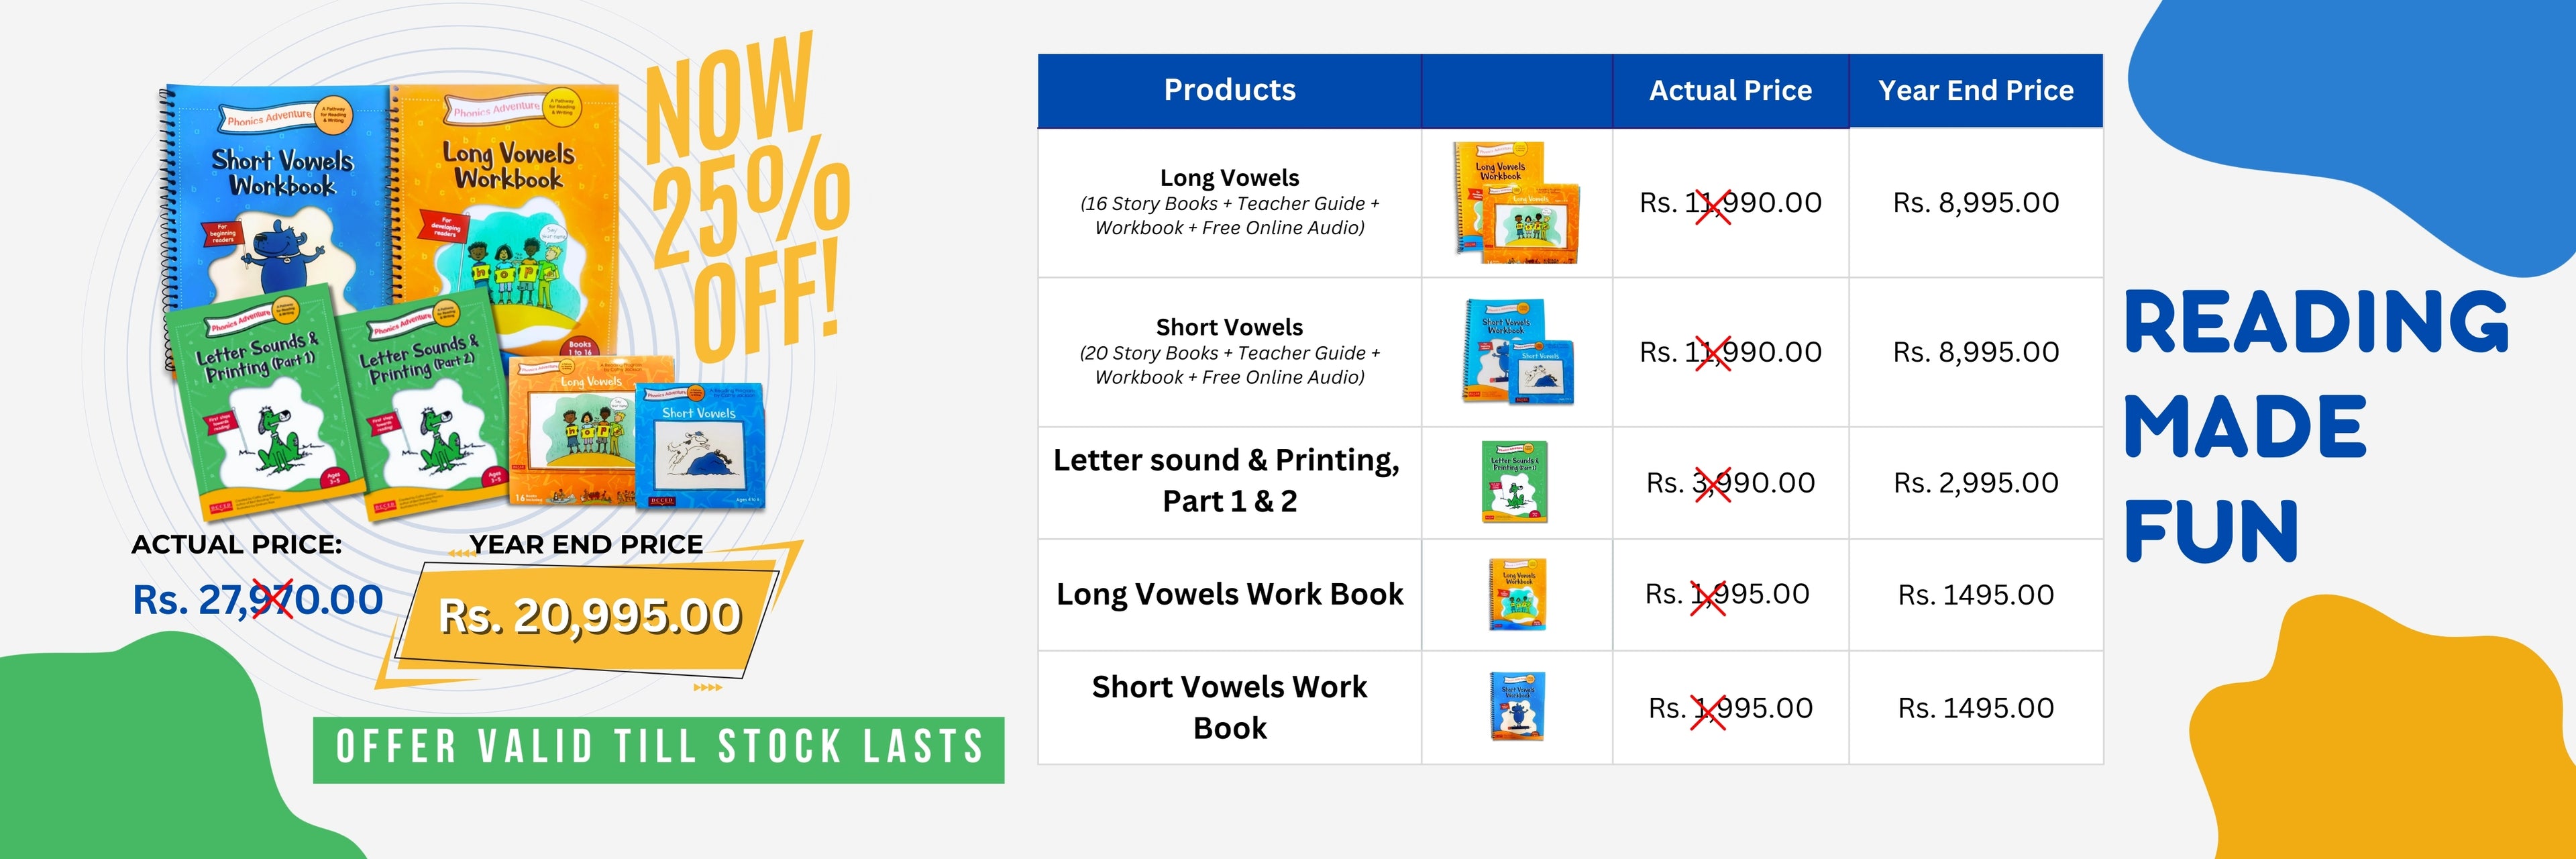This screenshot has height=859, width=2576.
Task: Click the Short Vowels set thumbnail in table
Action: pyautogui.click(x=1517, y=352)
